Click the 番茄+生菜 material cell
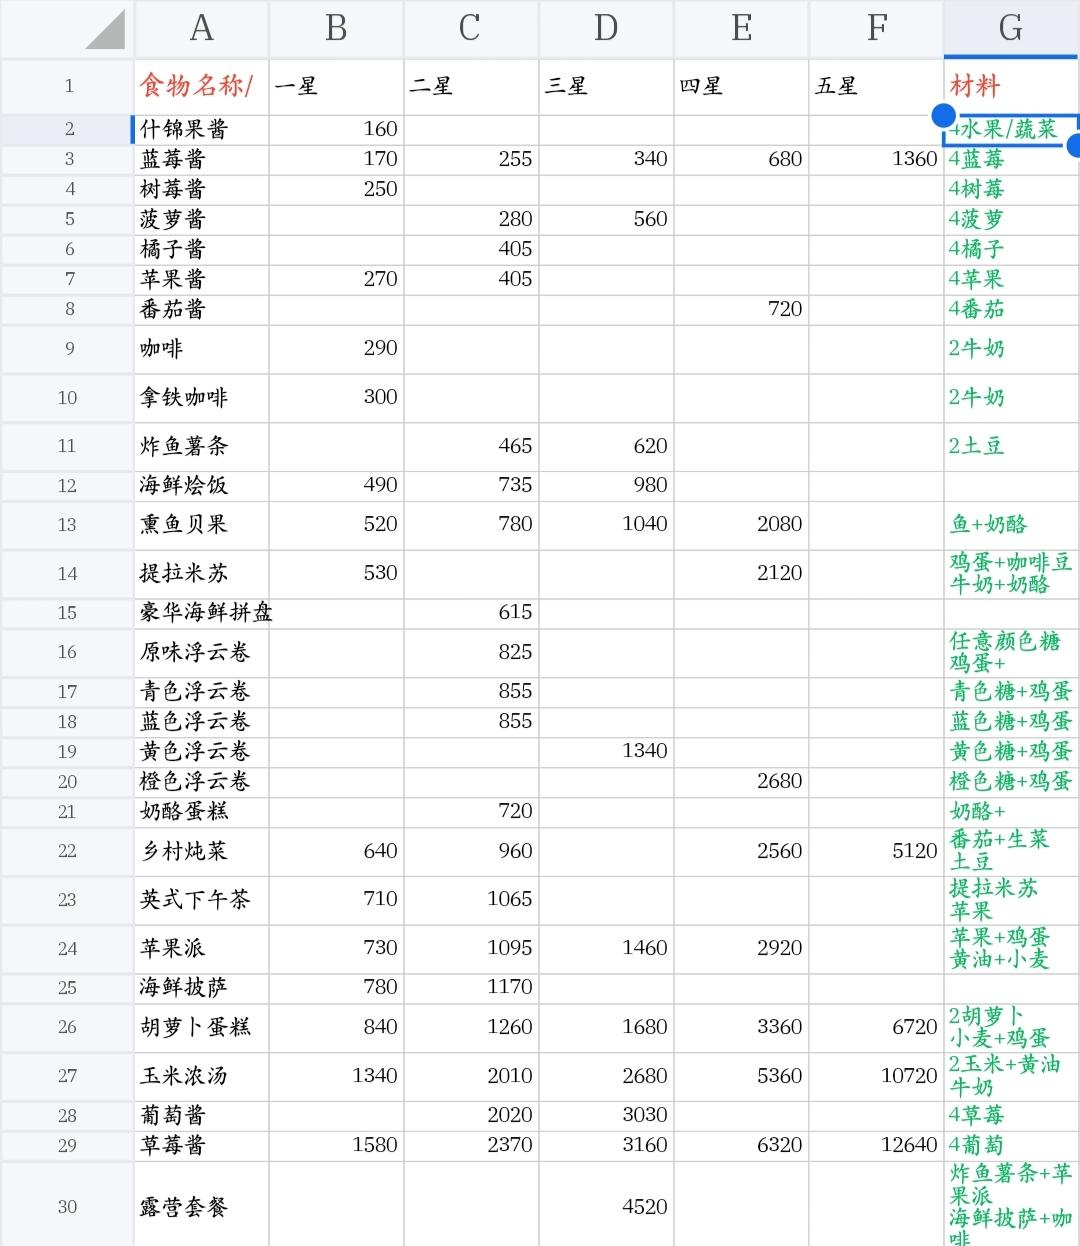 tap(1011, 851)
